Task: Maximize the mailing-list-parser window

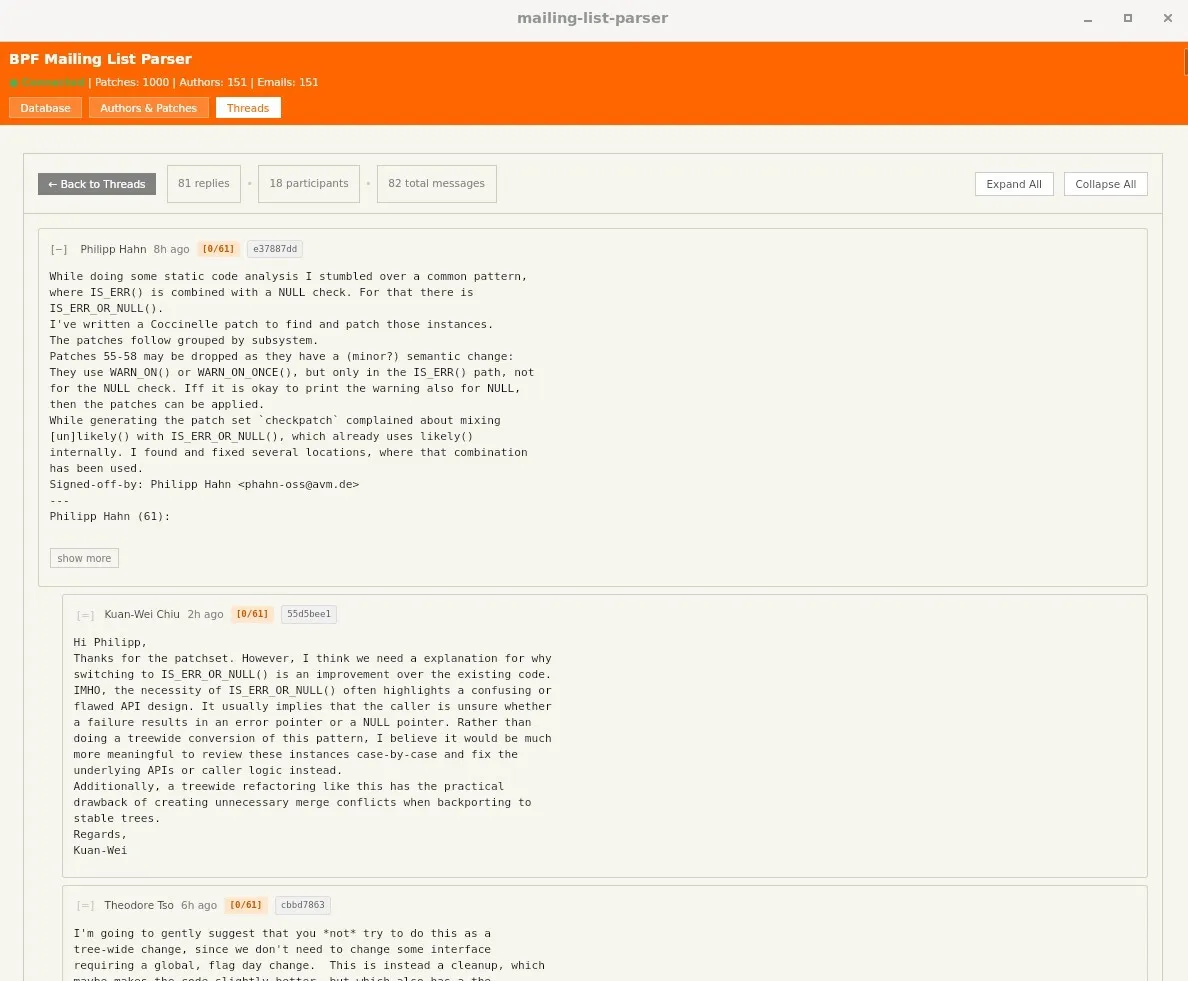Action: point(1127,18)
